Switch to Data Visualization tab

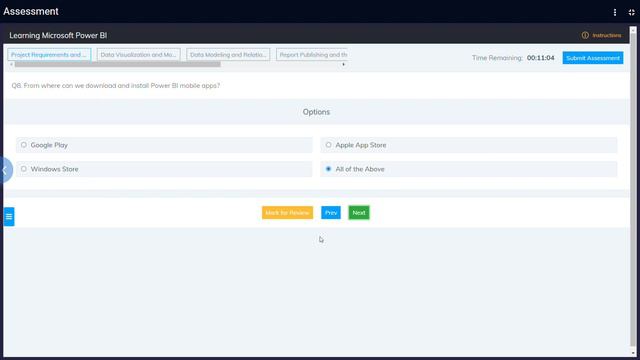[x=138, y=55]
